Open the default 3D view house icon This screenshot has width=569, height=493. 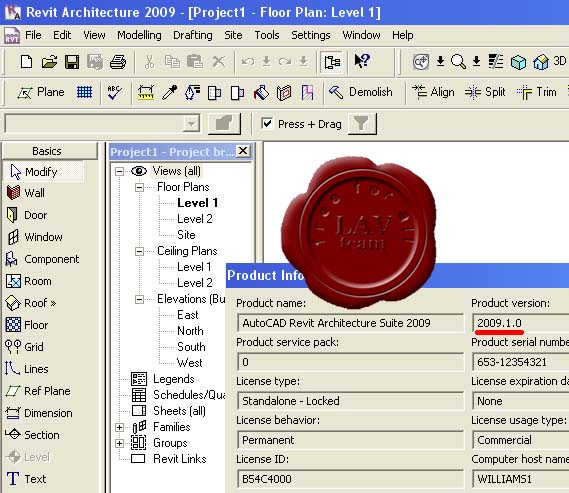pos(541,62)
